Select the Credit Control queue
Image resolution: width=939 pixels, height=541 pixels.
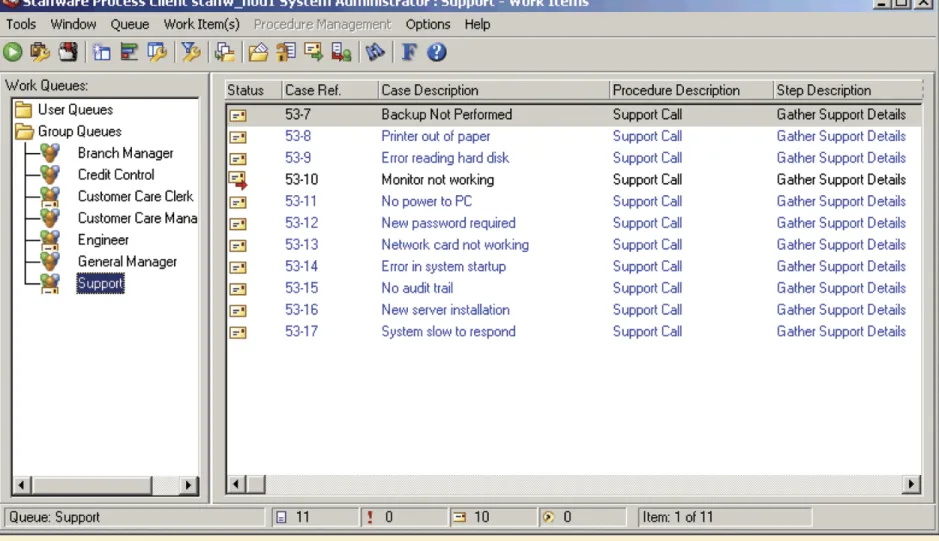coord(116,175)
